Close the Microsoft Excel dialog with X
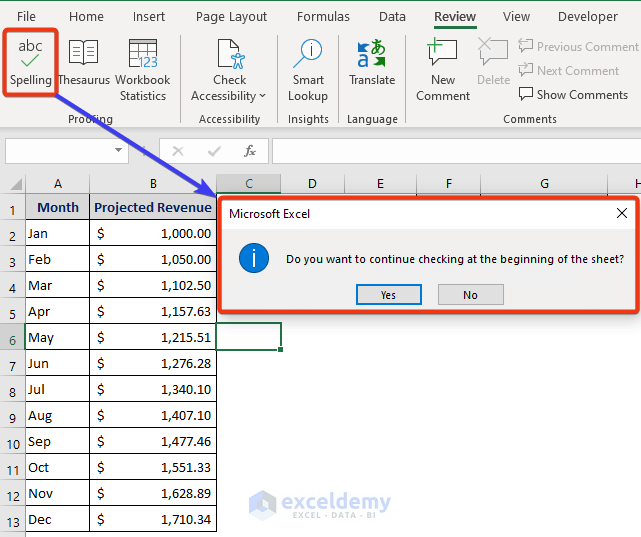Screen dimensions: 641x537 622,213
